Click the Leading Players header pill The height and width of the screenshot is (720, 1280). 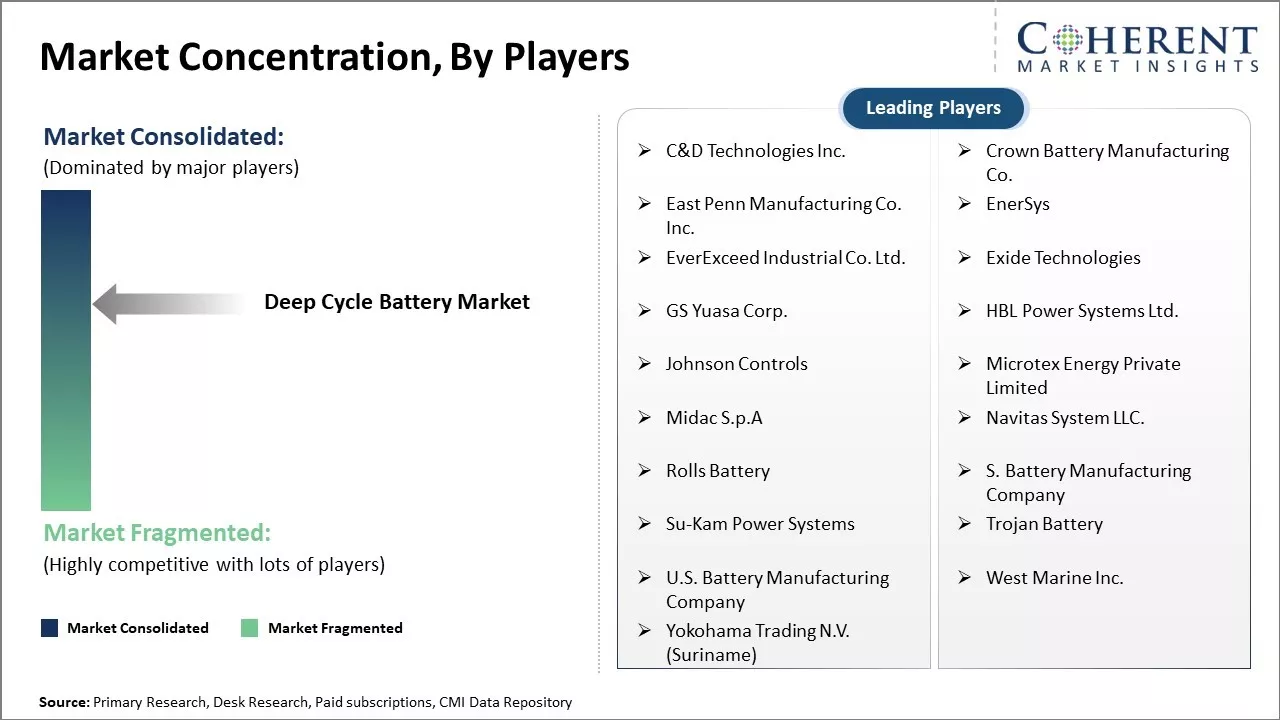(933, 108)
